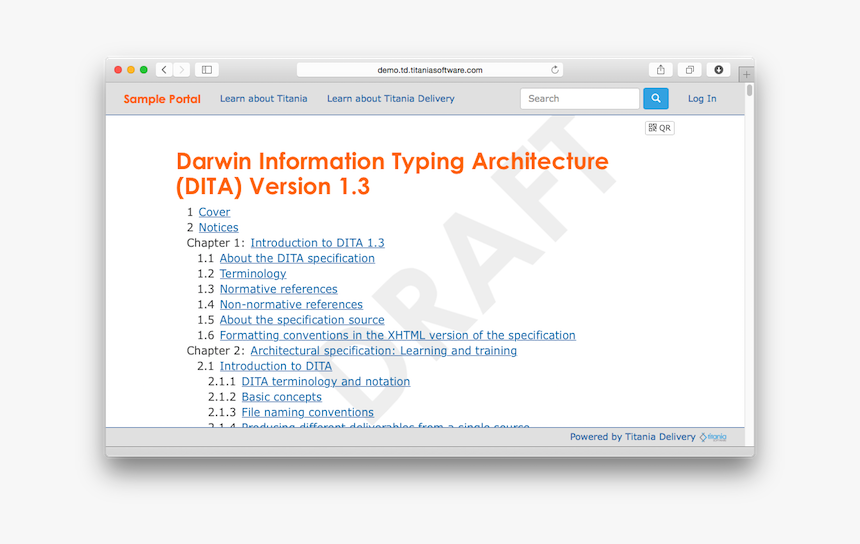Open the Basic concepts link

tap(281, 396)
